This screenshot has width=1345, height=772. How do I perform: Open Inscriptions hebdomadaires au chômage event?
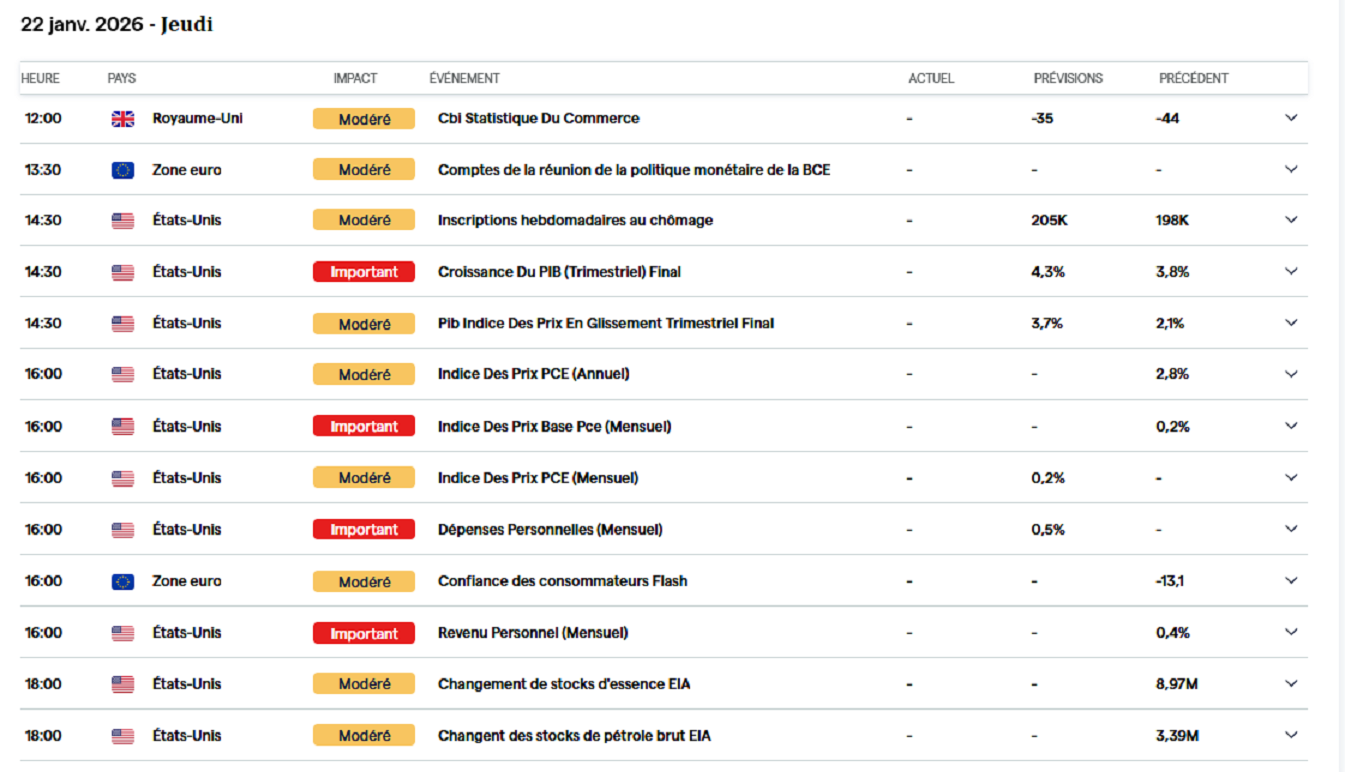575,220
